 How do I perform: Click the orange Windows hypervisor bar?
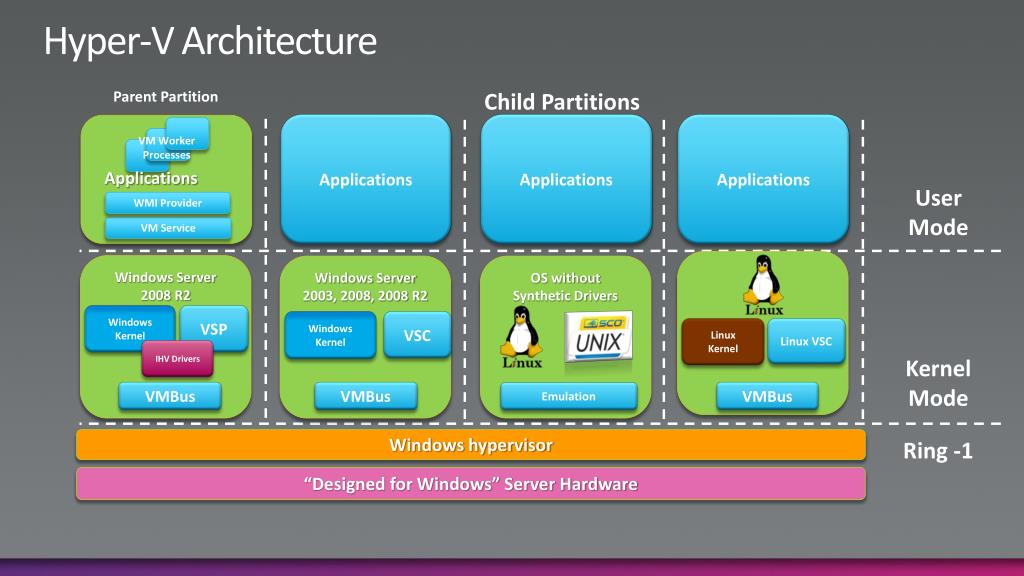point(471,445)
